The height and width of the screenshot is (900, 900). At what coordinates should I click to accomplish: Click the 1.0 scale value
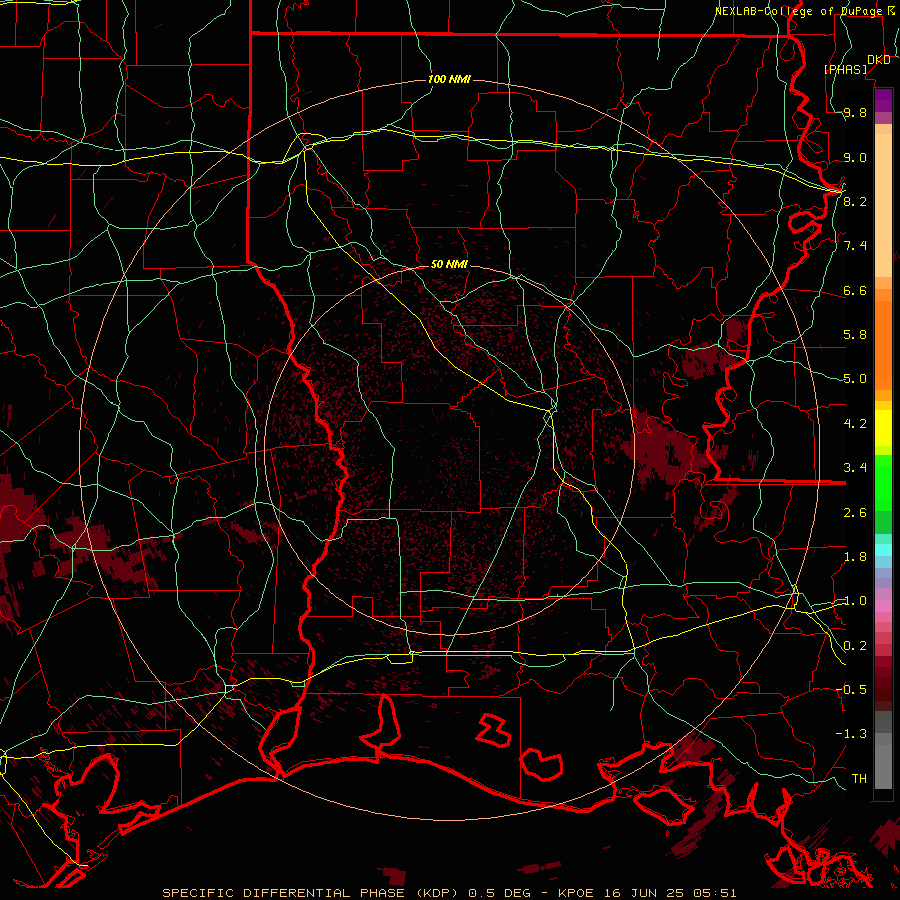[855, 601]
